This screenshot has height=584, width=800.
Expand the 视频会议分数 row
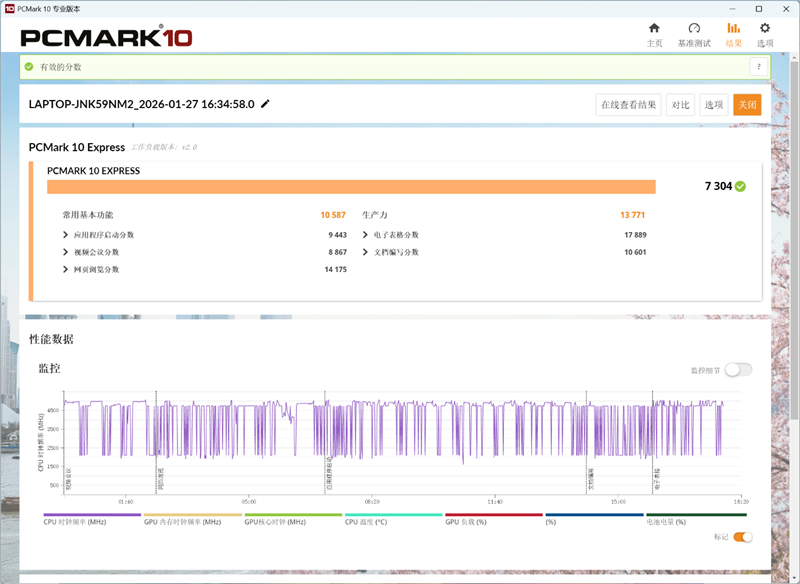click(66, 252)
